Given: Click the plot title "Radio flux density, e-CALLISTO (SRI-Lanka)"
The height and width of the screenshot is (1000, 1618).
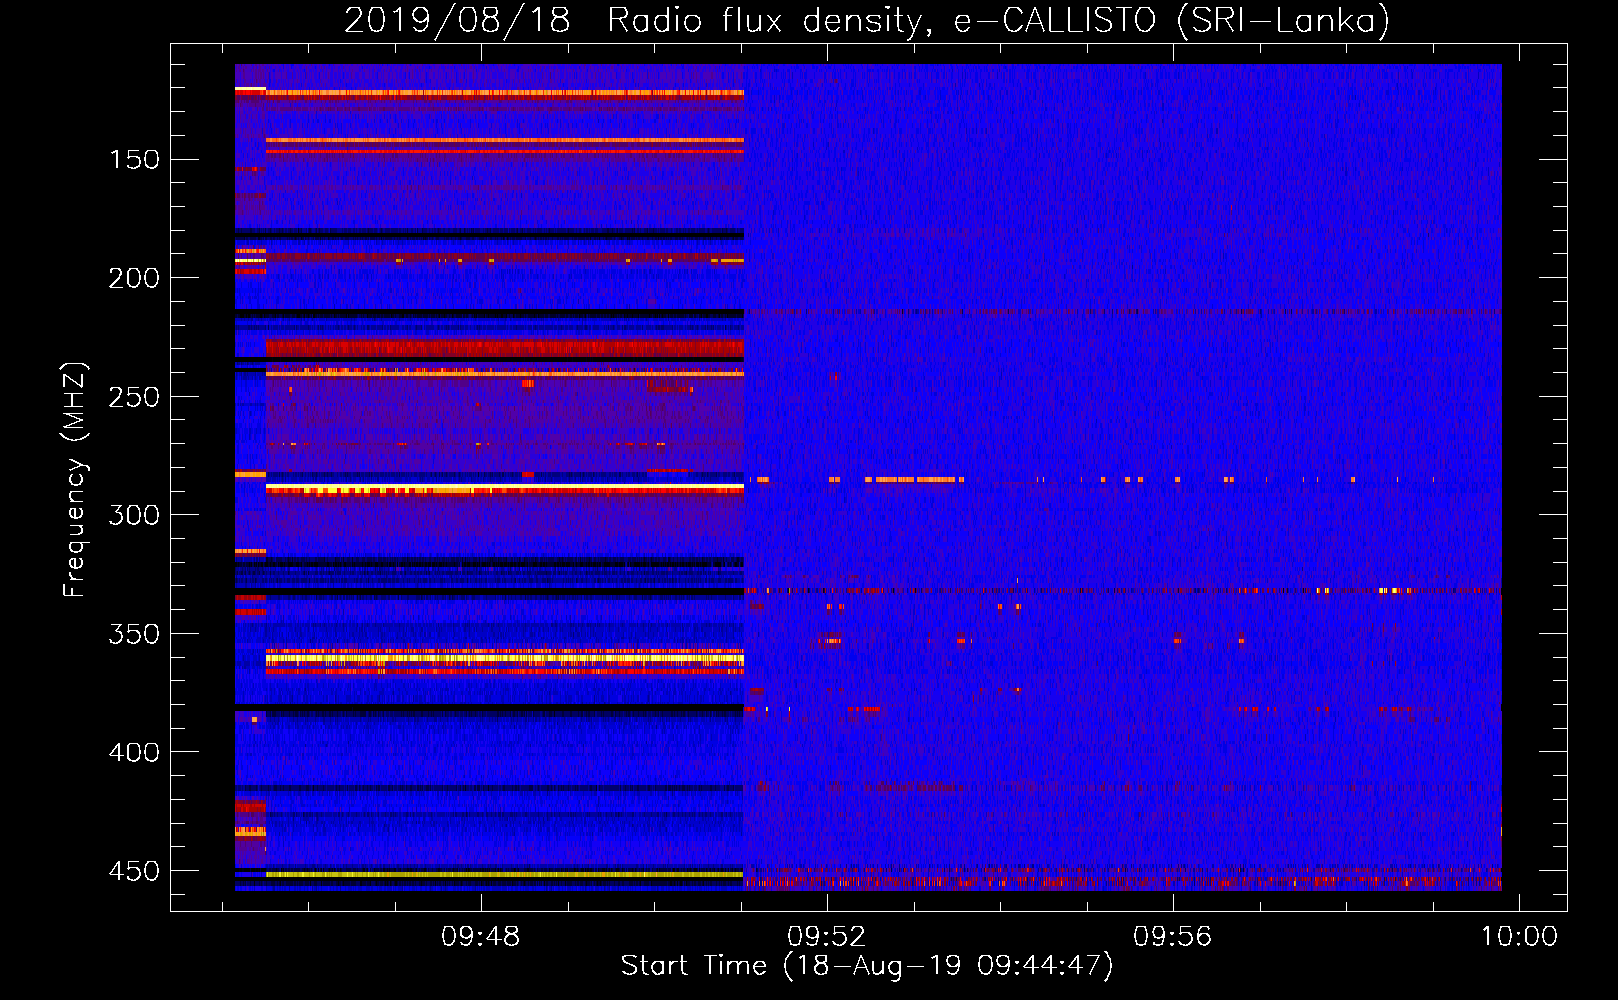Looking at the screenshot, I should [x=998, y=20].
